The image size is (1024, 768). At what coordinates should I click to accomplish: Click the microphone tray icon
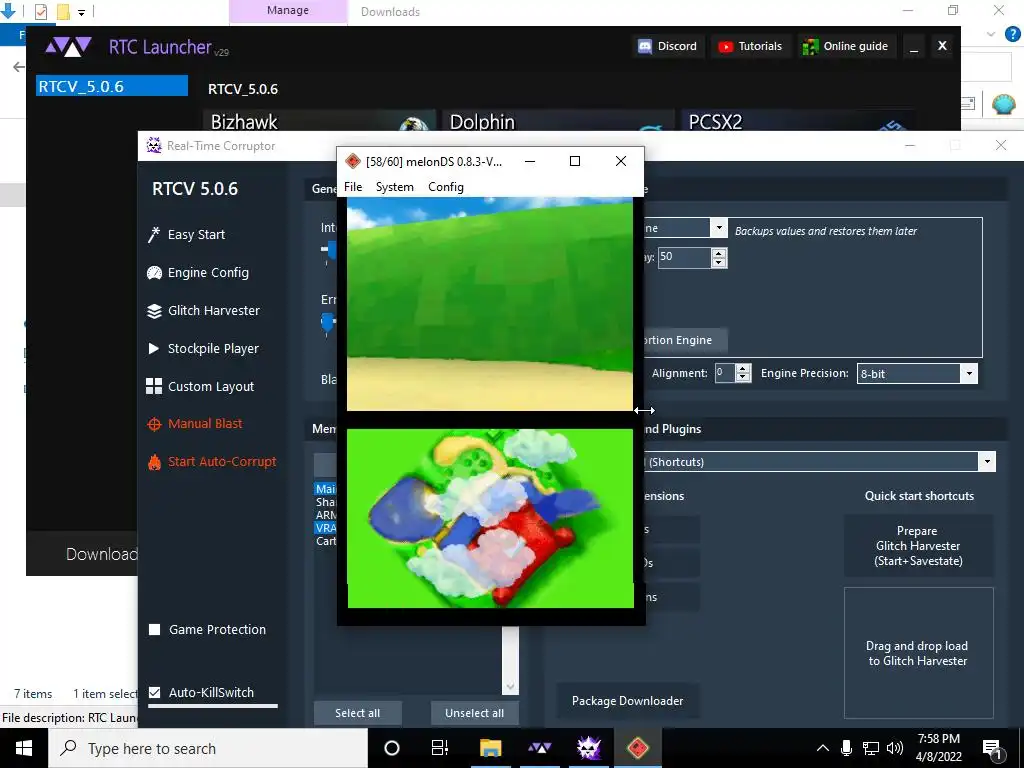pyautogui.click(x=846, y=748)
